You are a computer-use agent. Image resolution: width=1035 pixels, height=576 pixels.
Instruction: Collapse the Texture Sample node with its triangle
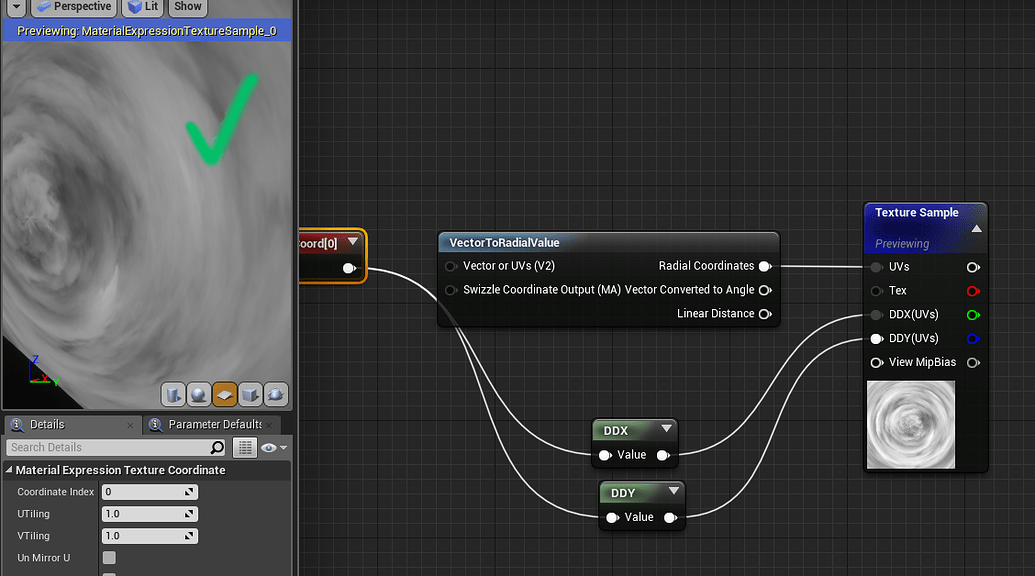click(975, 227)
